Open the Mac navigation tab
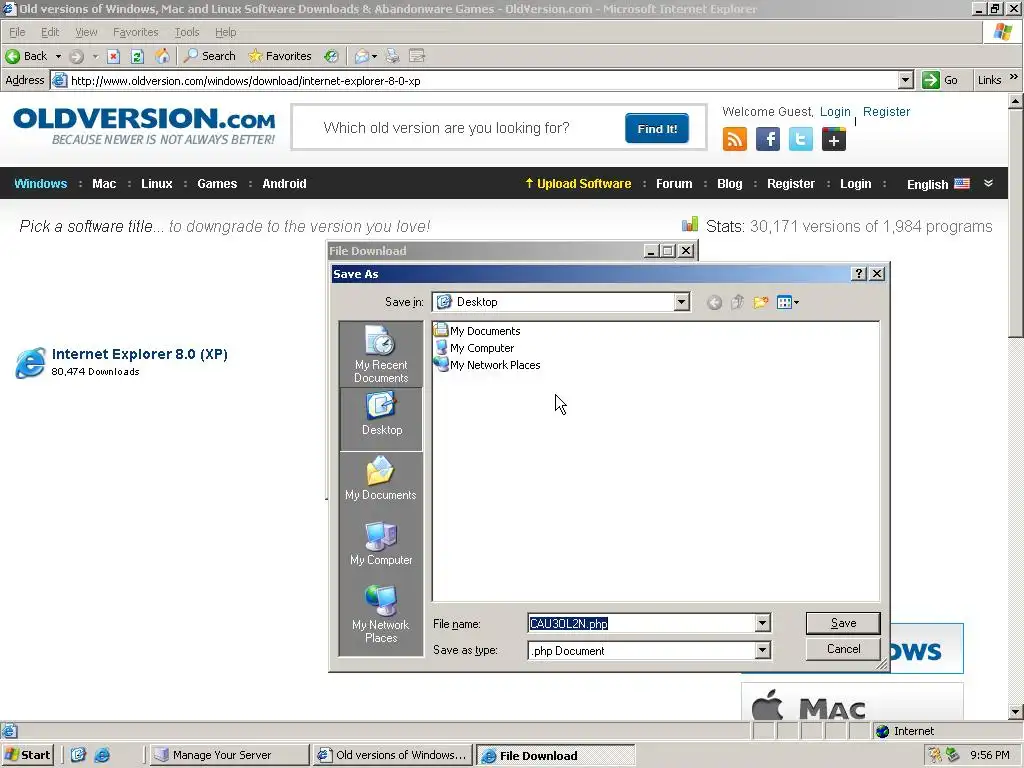The width and height of the screenshot is (1024, 768). click(104, 184)
